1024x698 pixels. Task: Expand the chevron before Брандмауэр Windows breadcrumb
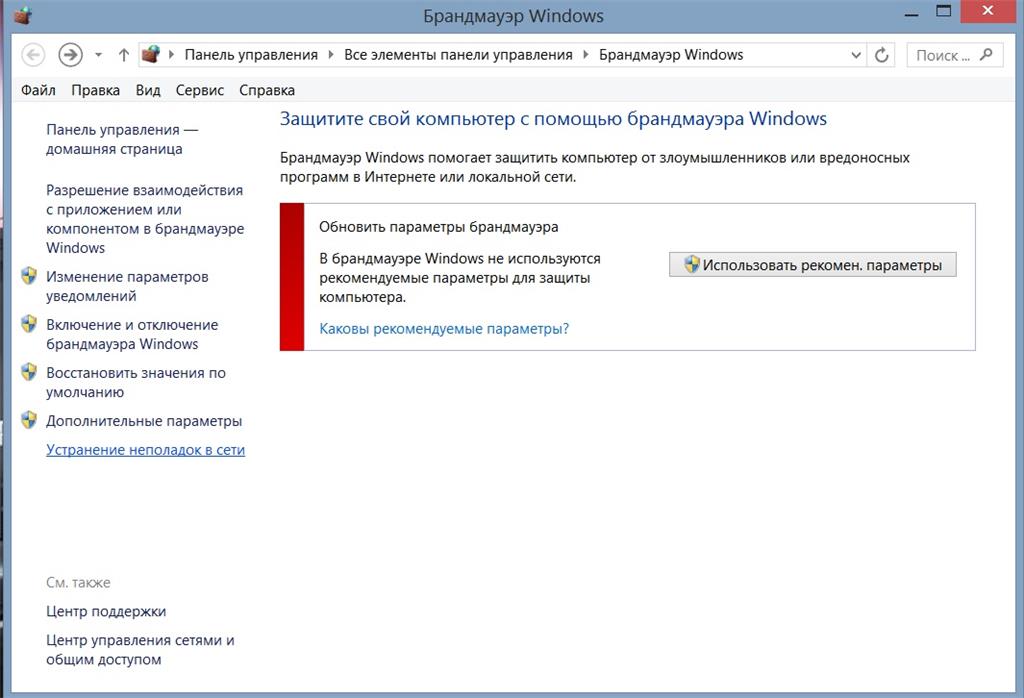click(586, 55)
